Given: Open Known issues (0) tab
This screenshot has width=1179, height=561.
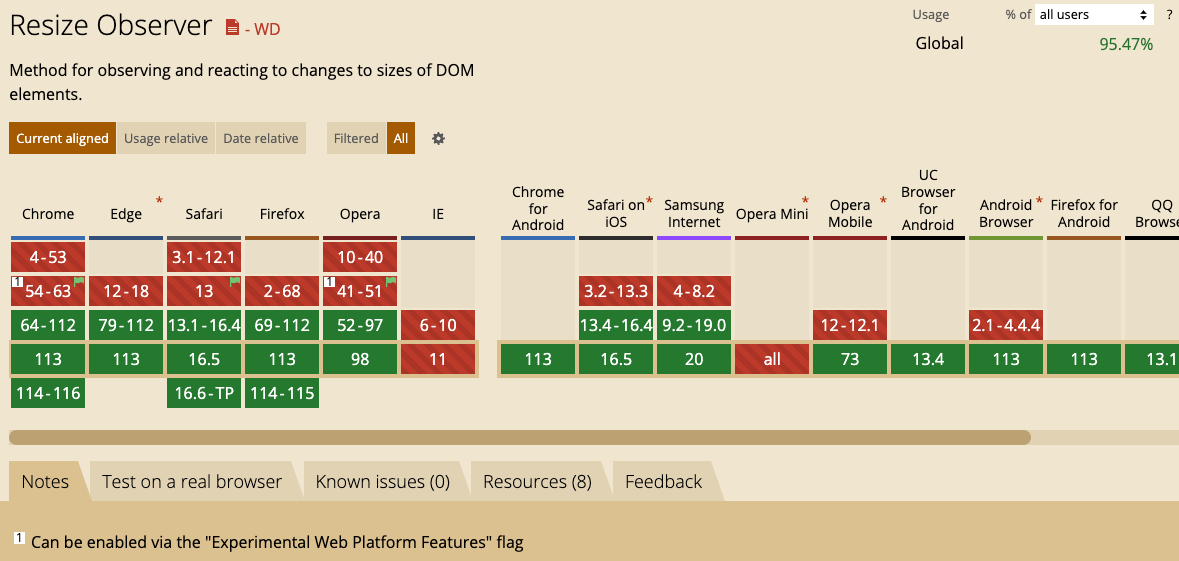Looking at the screenshot, I should (x=383, y=481).
